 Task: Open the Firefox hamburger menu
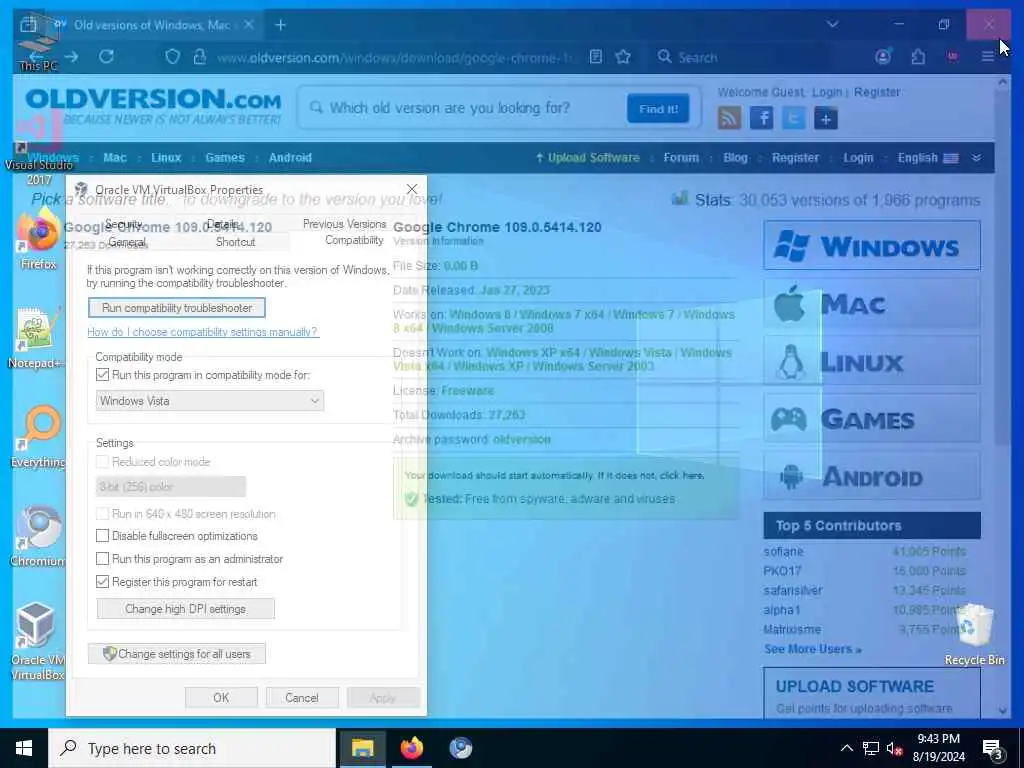pyautogui.click(x=987, y=57)
